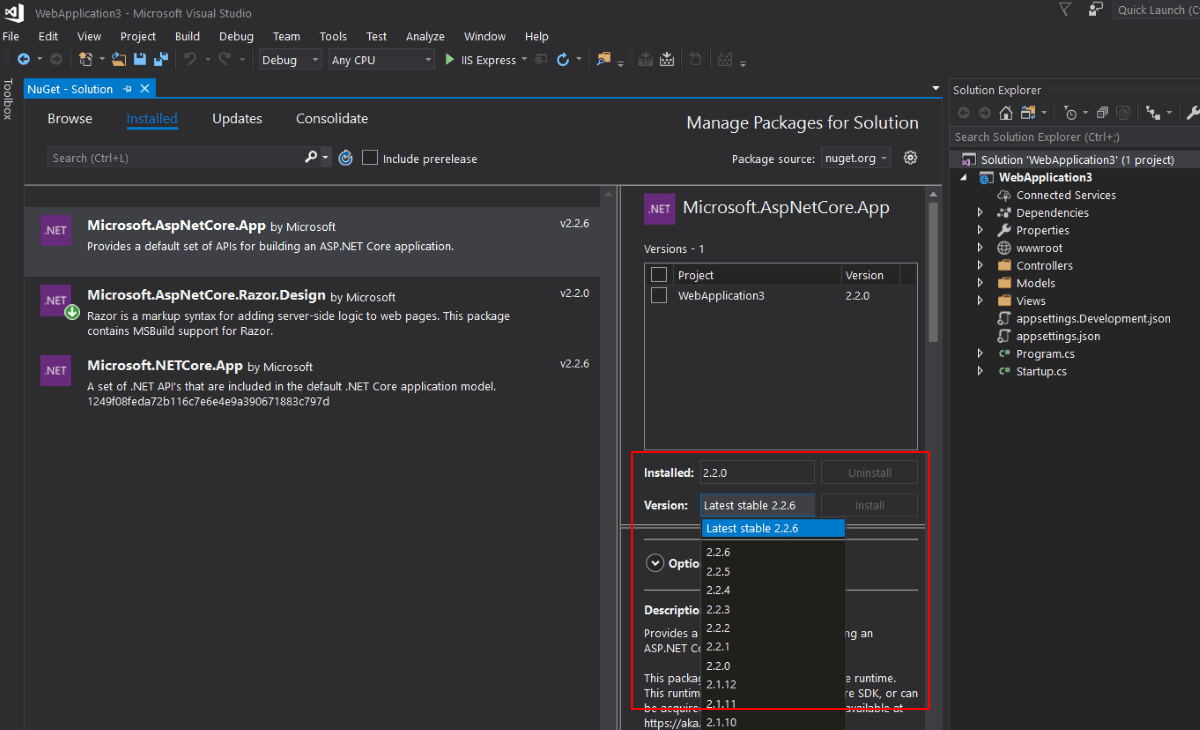The height and width of the screenshot is (730, 1200).
Task: Check the select-all Project header checkbox
Action: pos(658,275)
